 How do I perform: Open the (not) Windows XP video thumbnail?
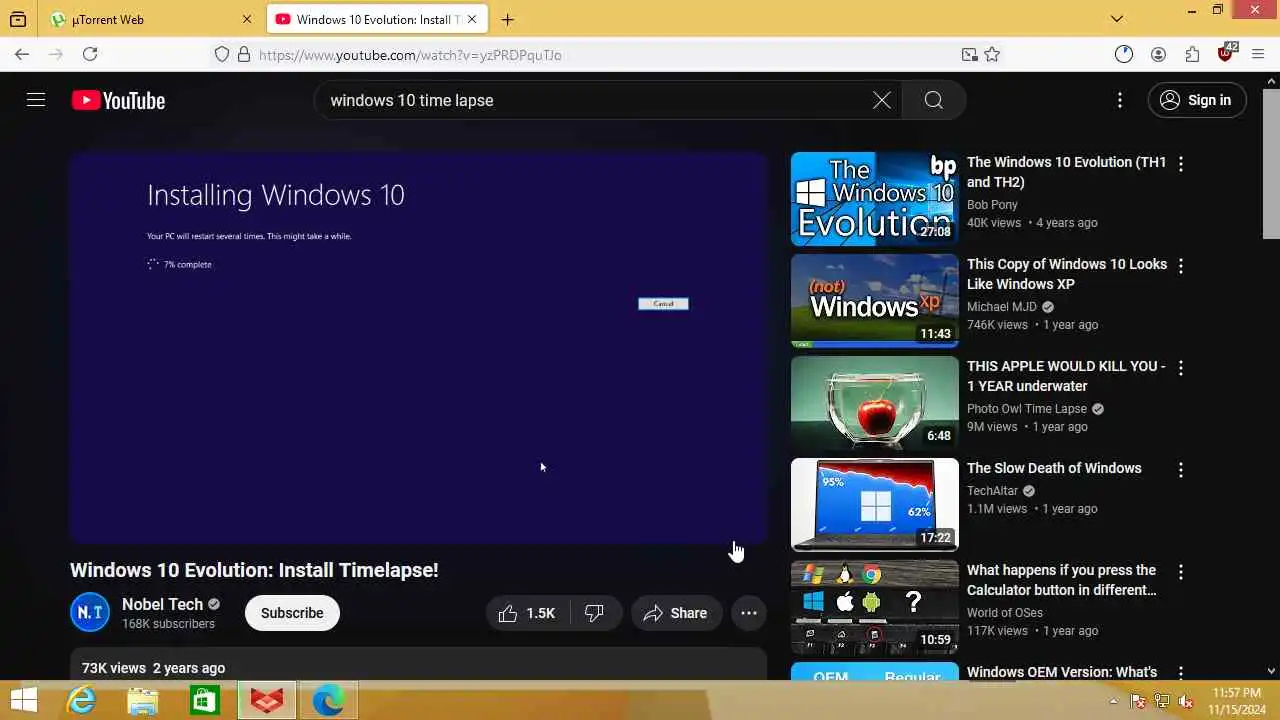point(875,301)
